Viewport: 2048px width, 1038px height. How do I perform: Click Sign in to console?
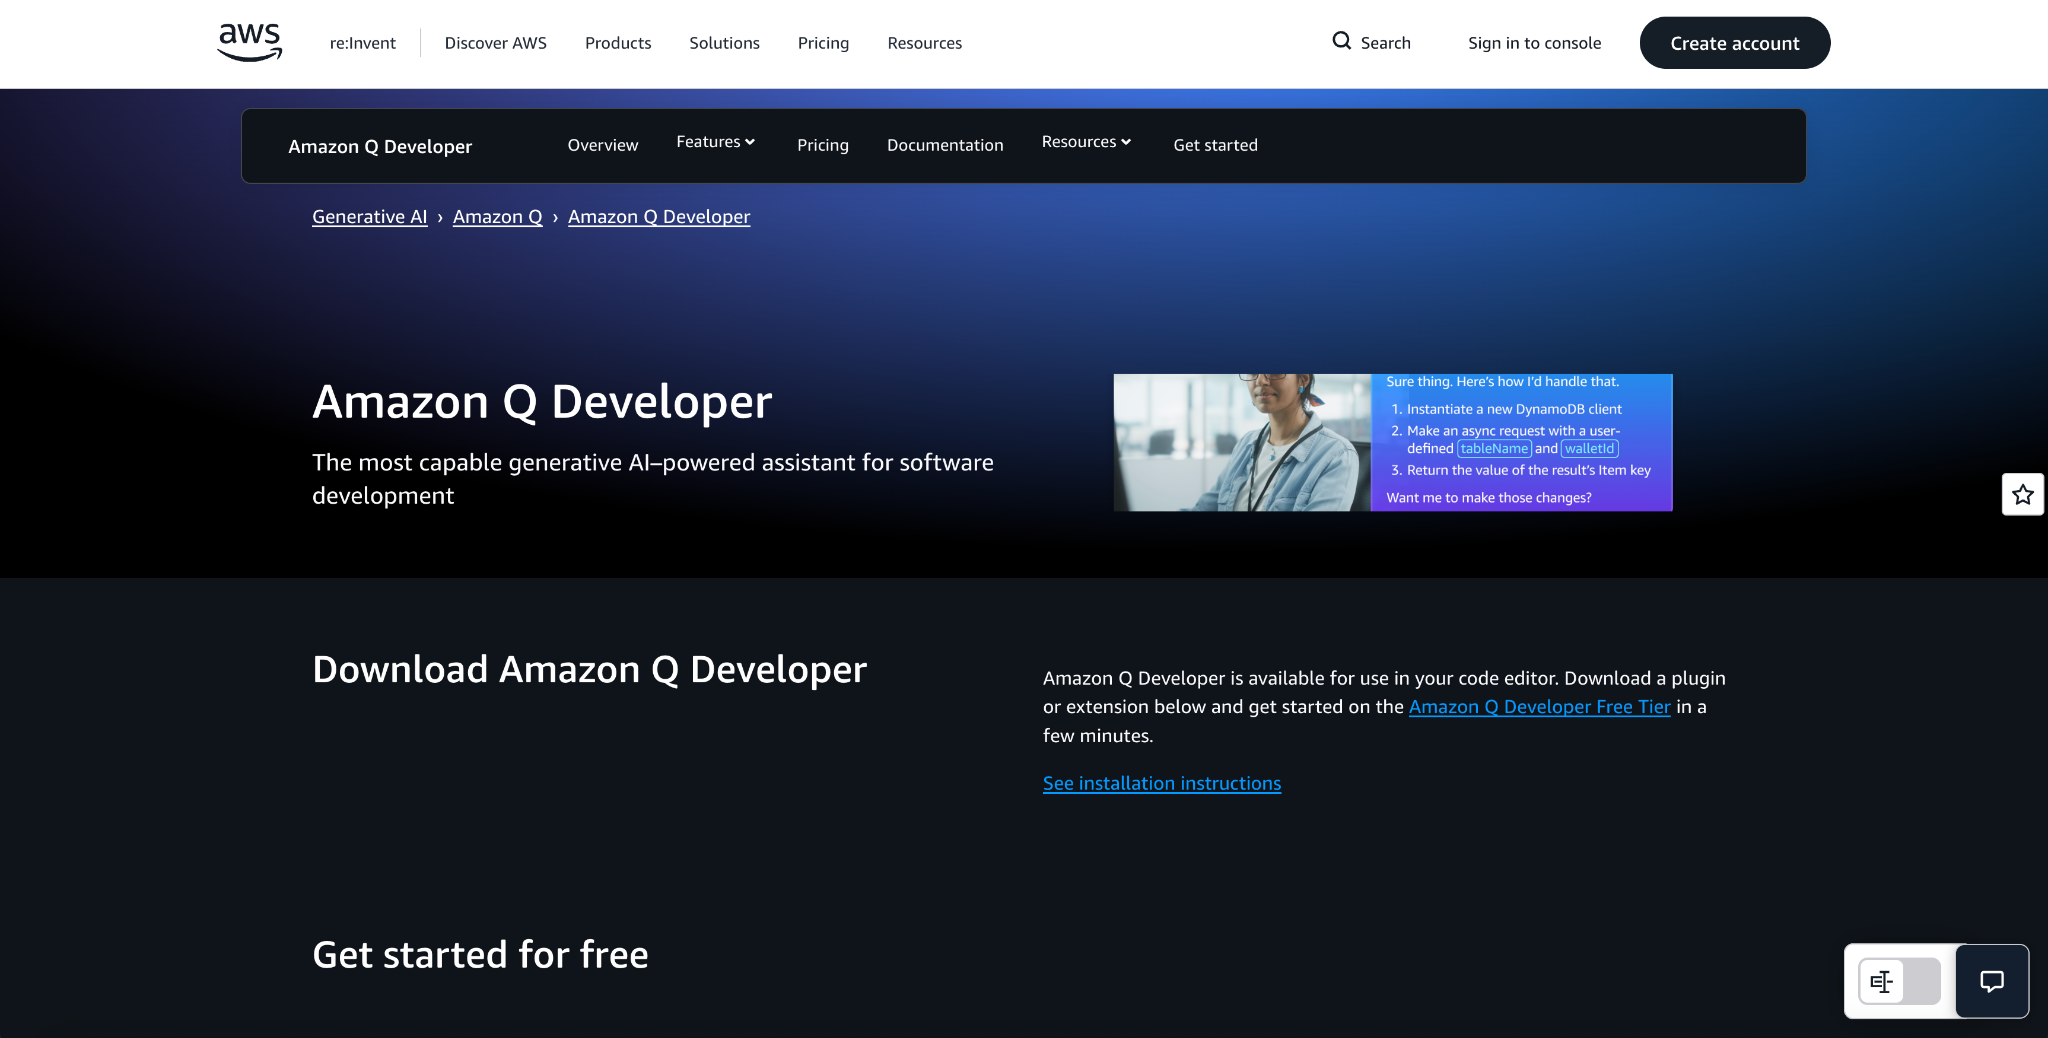click(1535, 43)
